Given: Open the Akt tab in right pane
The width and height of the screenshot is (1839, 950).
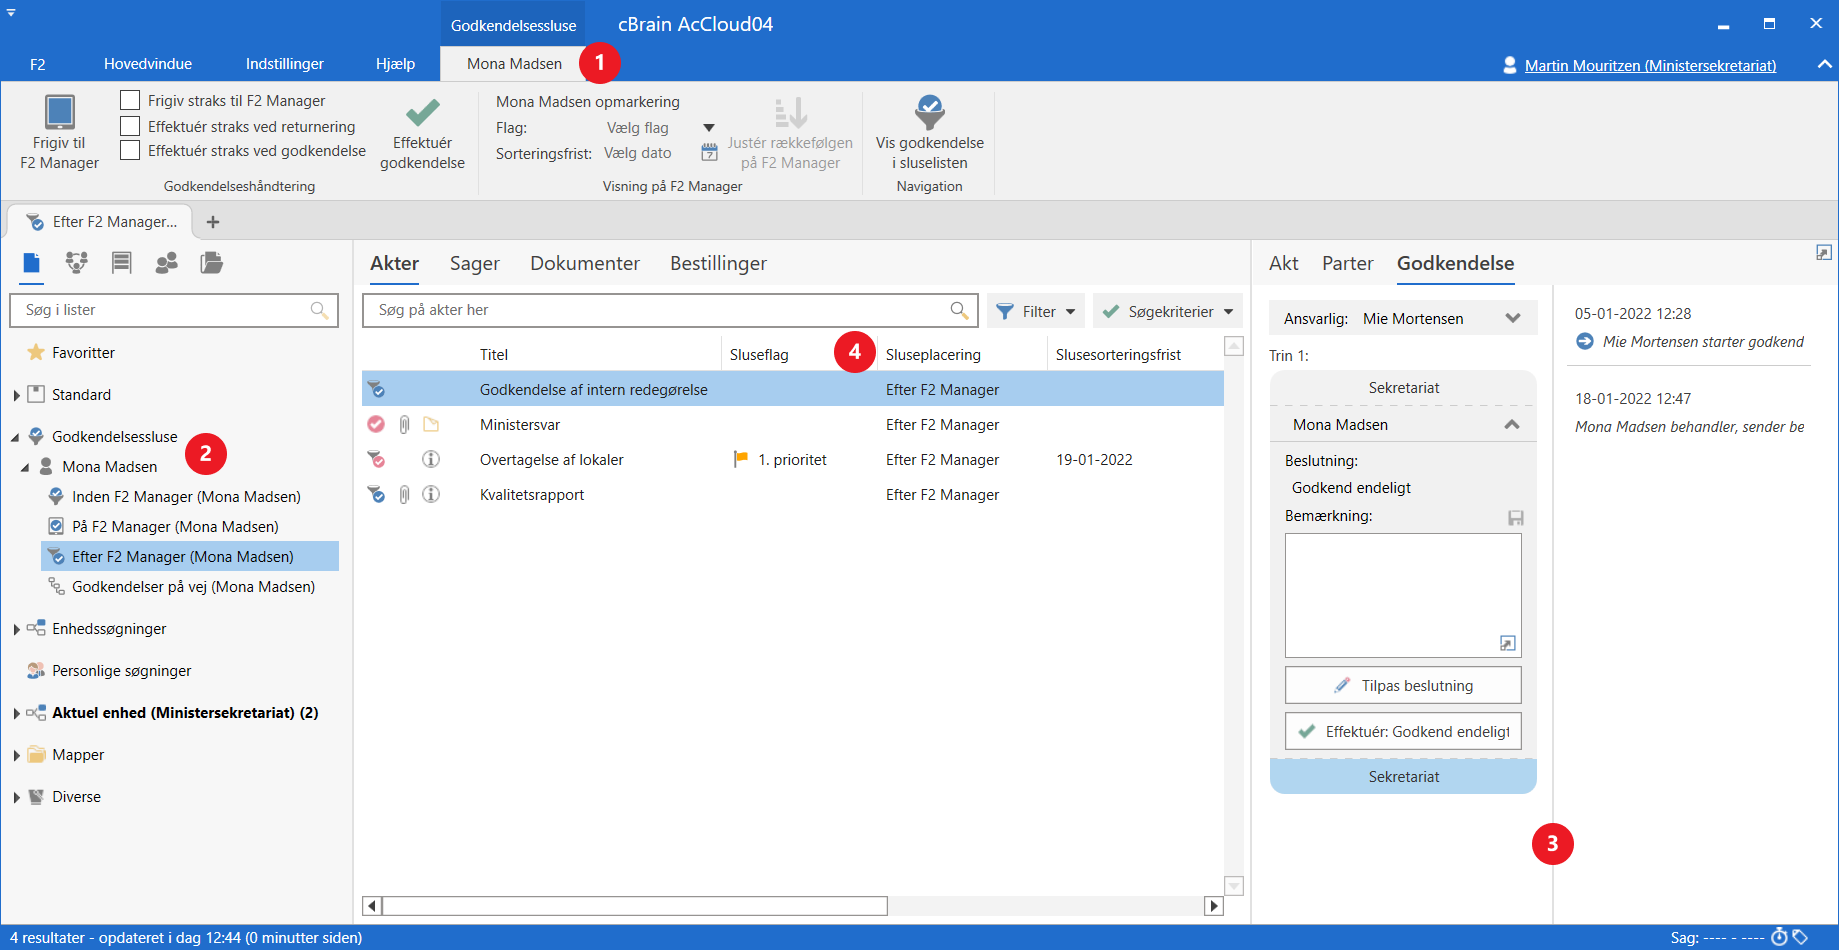Looking at the screenshot, I should pyautogui.click(x=1283, y=263).
